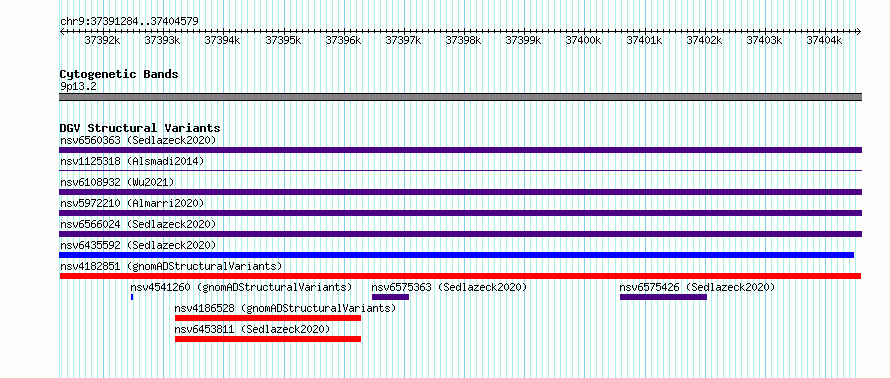
Task: Open variant nsv6435592 (Sedlazeck2020) label
Action: pos(138,245)
